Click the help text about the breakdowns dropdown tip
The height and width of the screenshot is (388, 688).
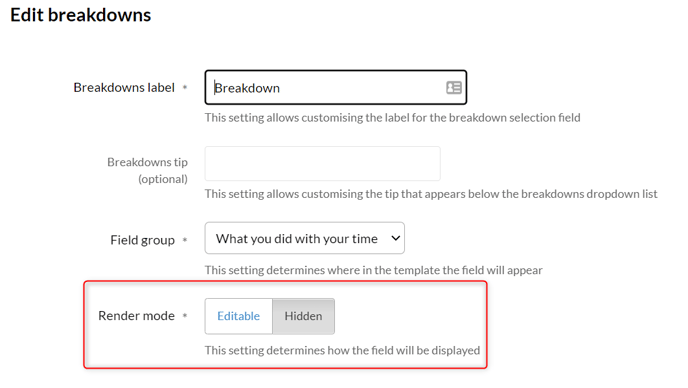[x=431, y=194]
